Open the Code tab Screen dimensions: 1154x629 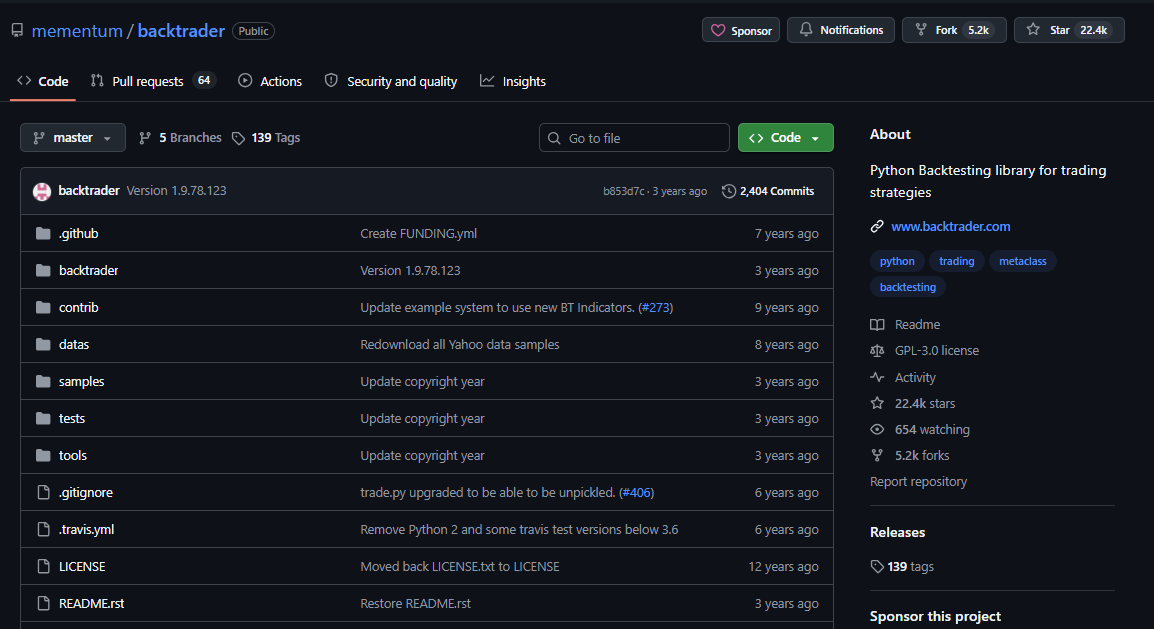tap(43, 82)
